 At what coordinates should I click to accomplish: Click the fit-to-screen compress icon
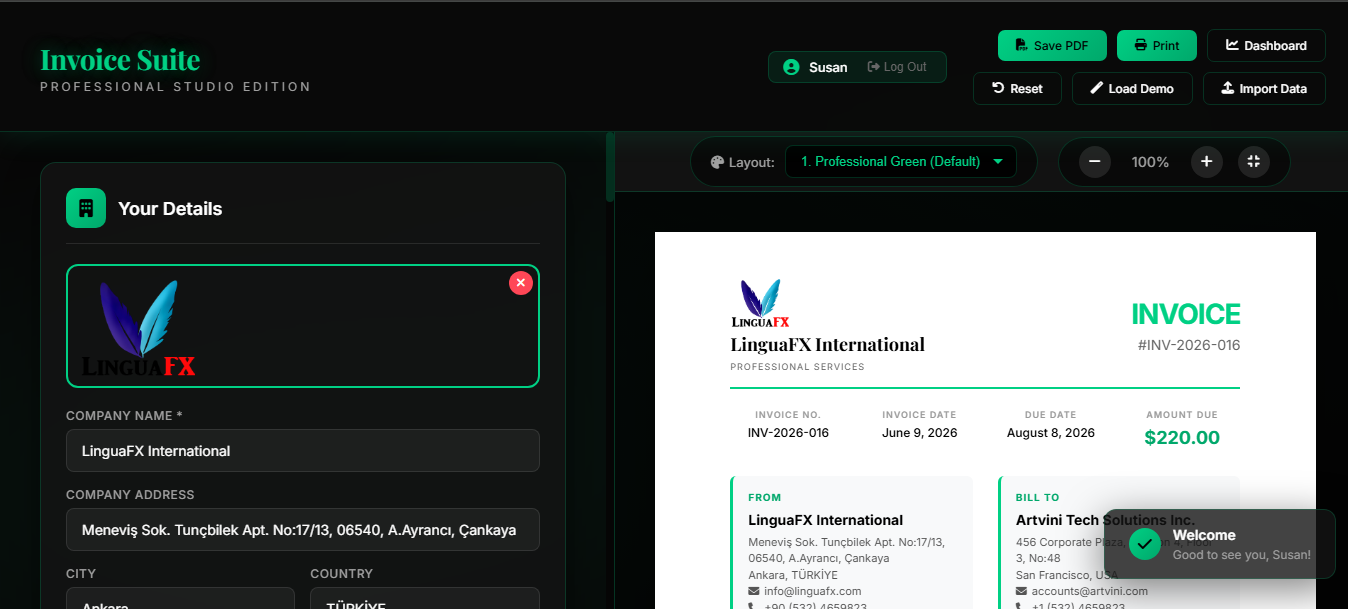[1254, 161]
